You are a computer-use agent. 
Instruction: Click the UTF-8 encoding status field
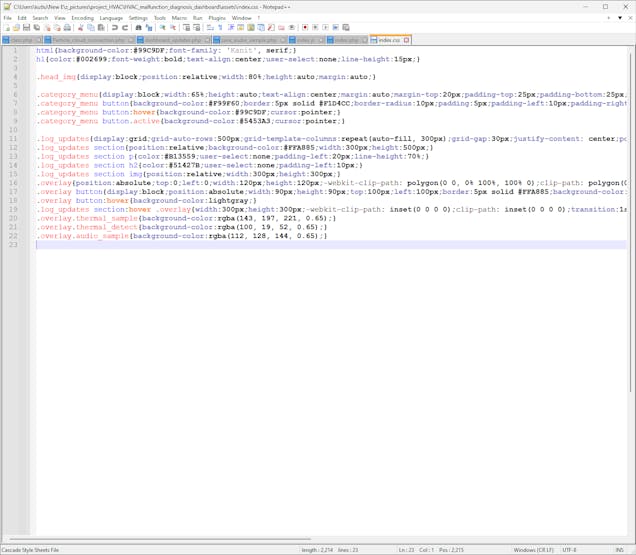point(568,549)
